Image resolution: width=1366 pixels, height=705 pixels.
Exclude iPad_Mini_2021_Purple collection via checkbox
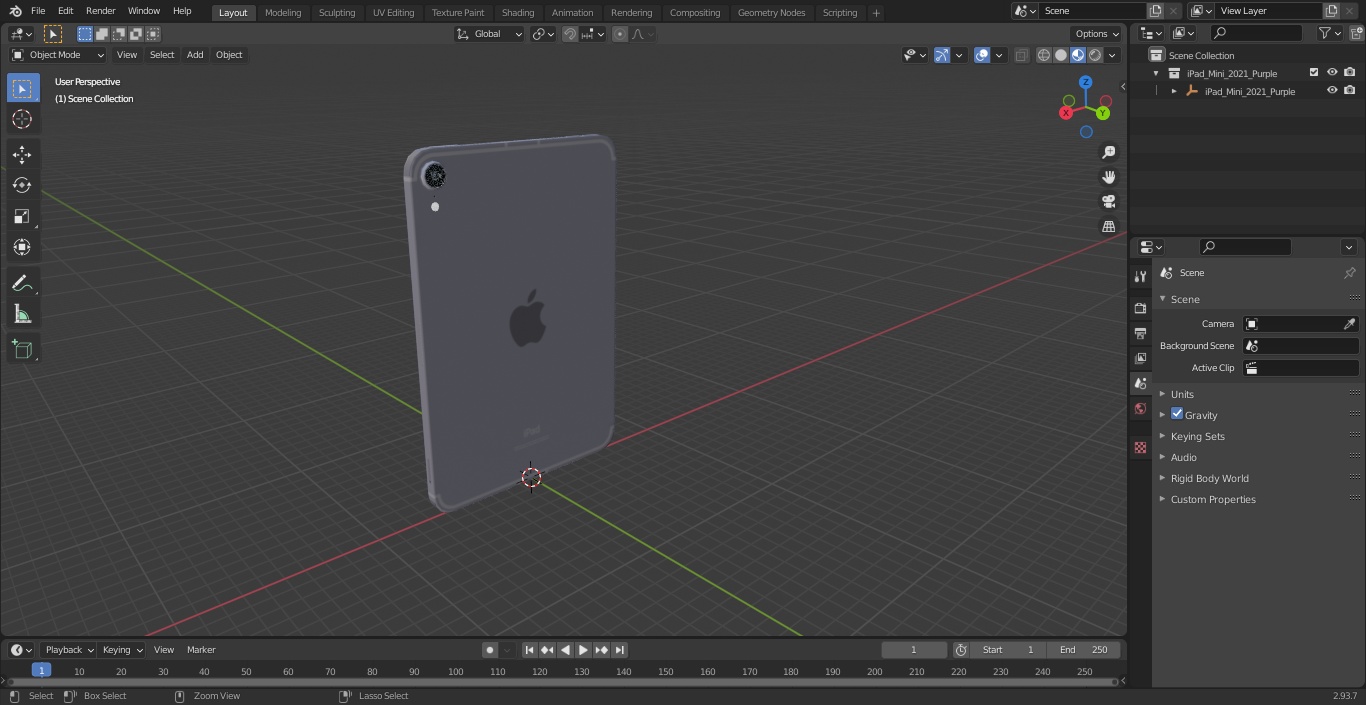click(1314, 73)
